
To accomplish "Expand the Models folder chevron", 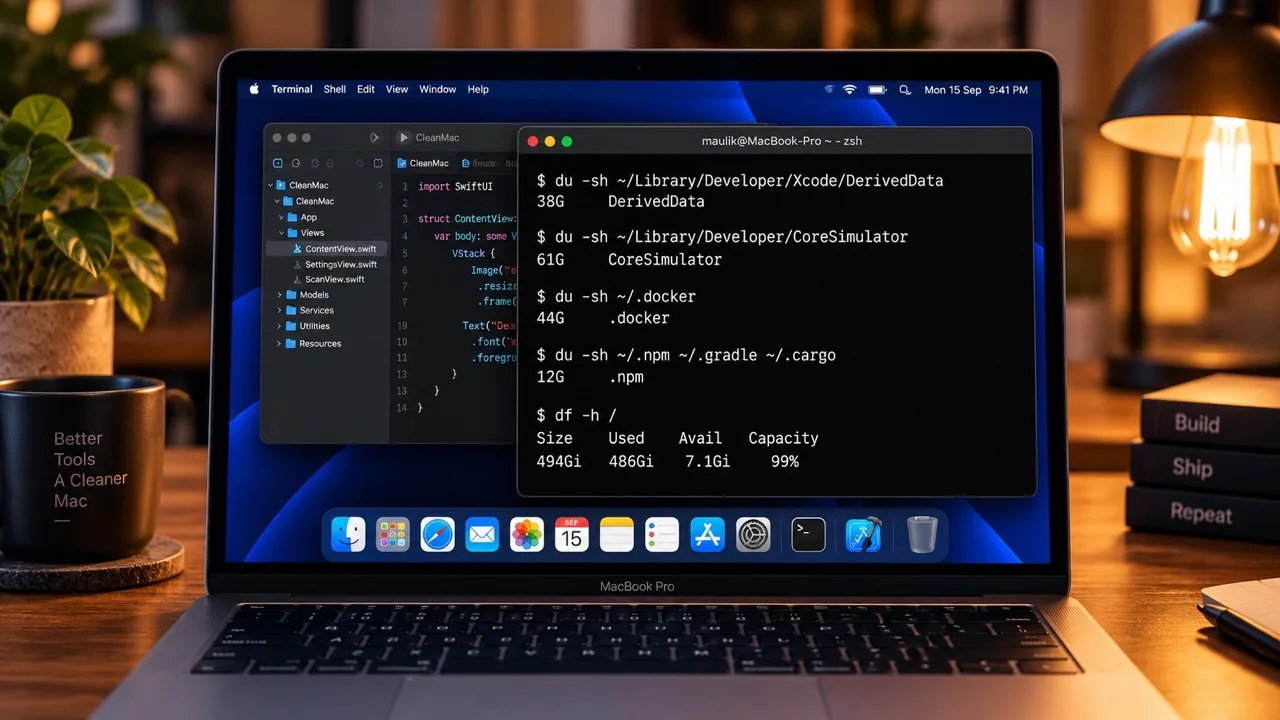I will coord(279,295).
